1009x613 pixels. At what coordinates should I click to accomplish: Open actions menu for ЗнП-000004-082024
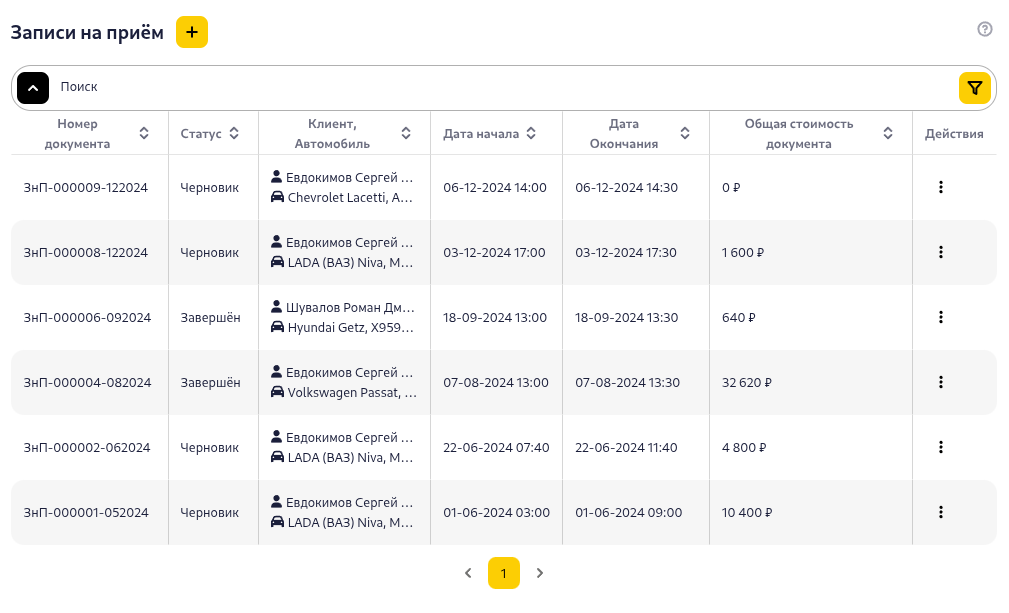point(940,382)
